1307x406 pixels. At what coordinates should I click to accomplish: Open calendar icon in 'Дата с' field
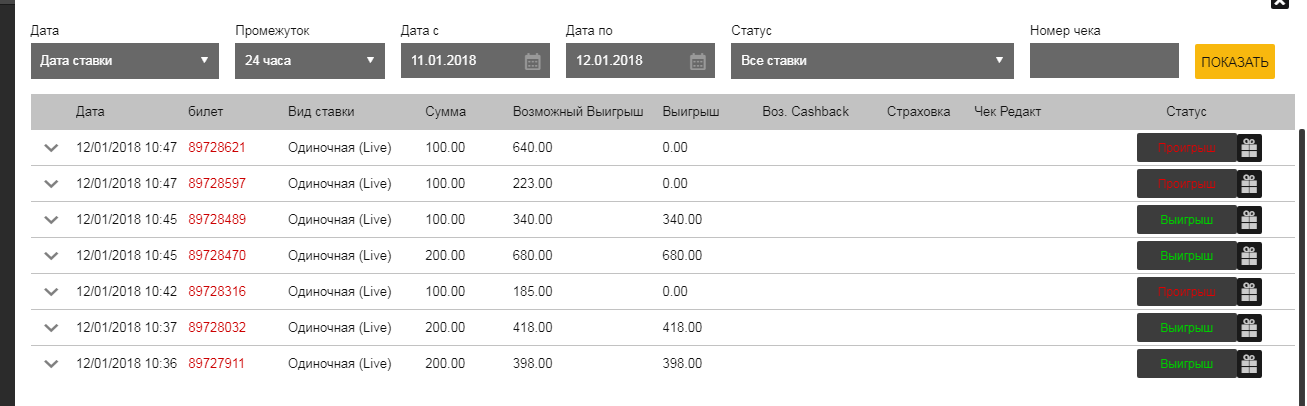pos(532,61)
